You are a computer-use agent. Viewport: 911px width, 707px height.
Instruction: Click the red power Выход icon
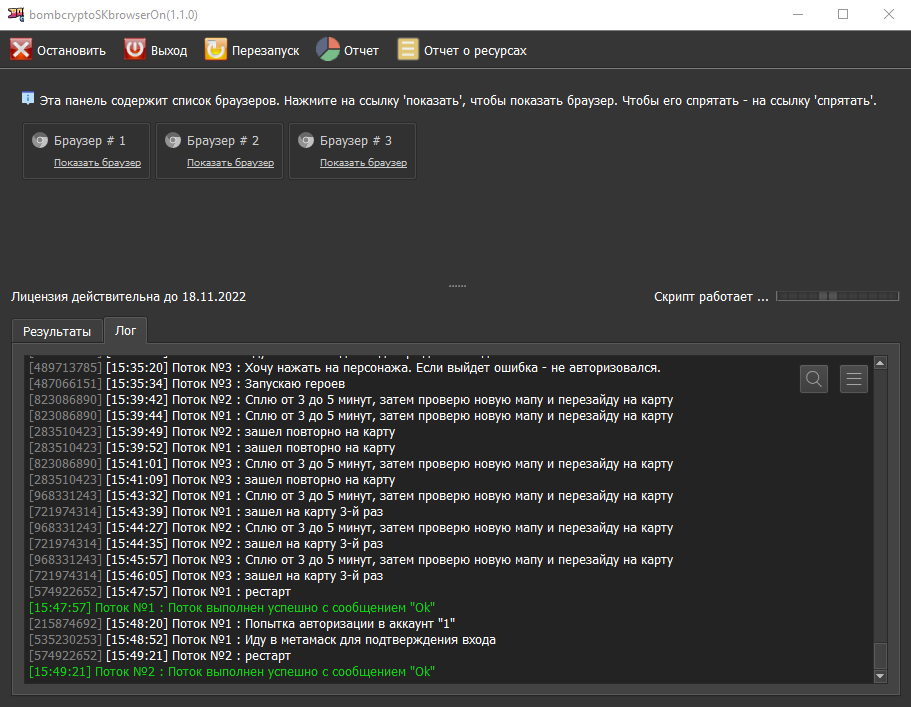click(135, 49)
